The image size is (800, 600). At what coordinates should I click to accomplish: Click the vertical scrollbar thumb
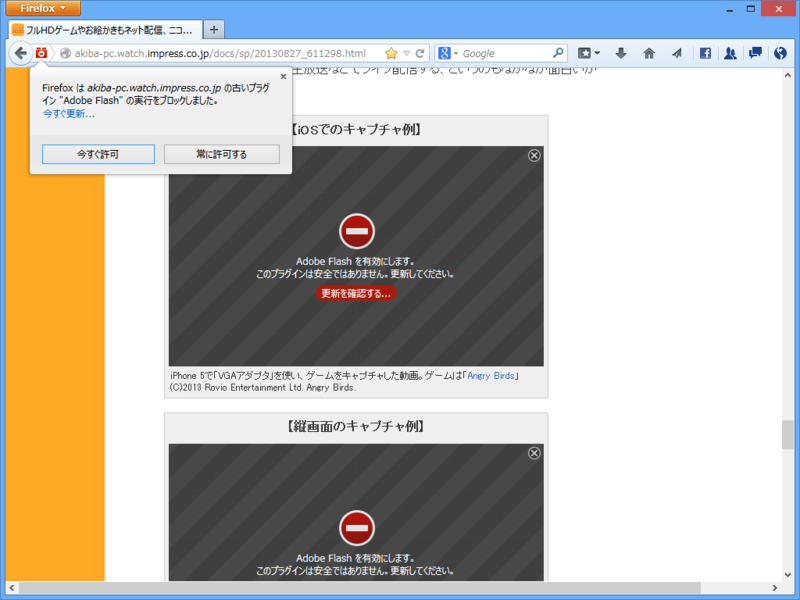tap(788, 435)
